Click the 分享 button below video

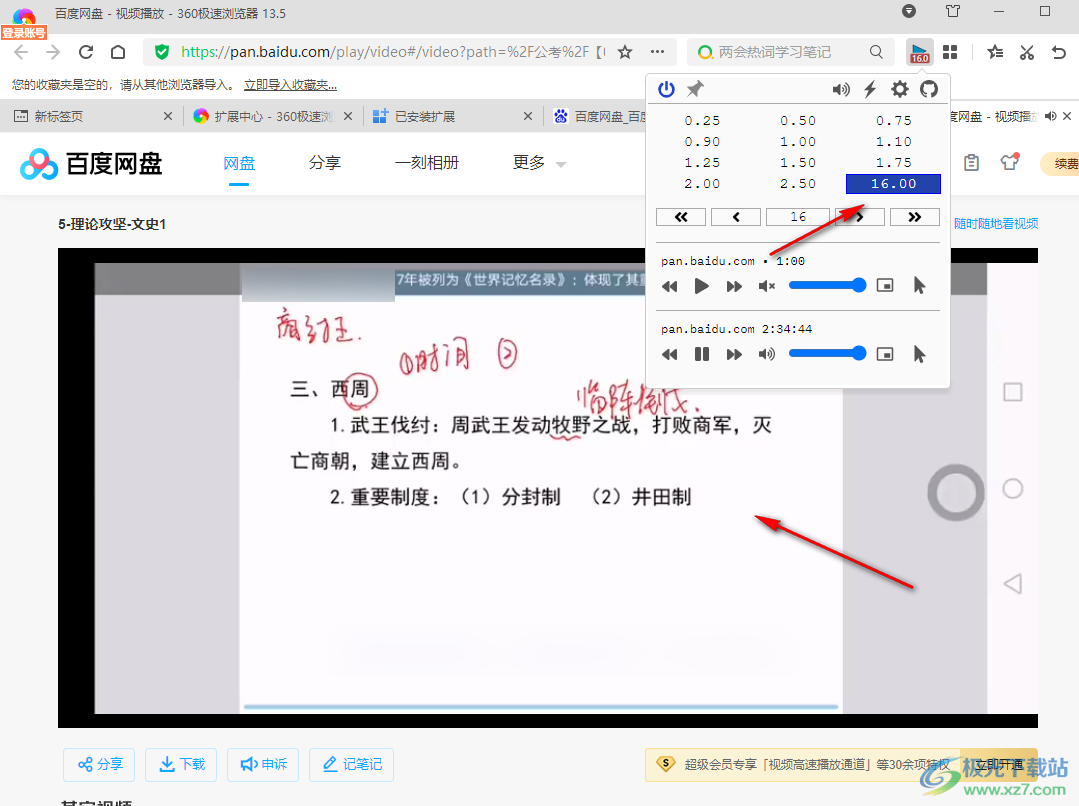[x=100, y=765]
